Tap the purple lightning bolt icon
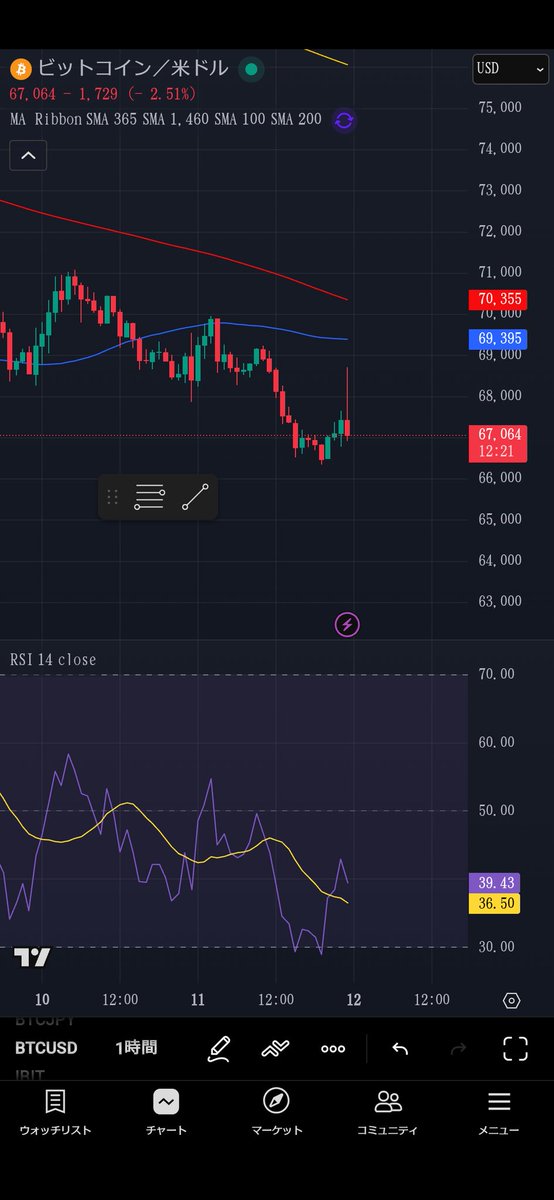The image size is (554, 1200). [347, 625]
